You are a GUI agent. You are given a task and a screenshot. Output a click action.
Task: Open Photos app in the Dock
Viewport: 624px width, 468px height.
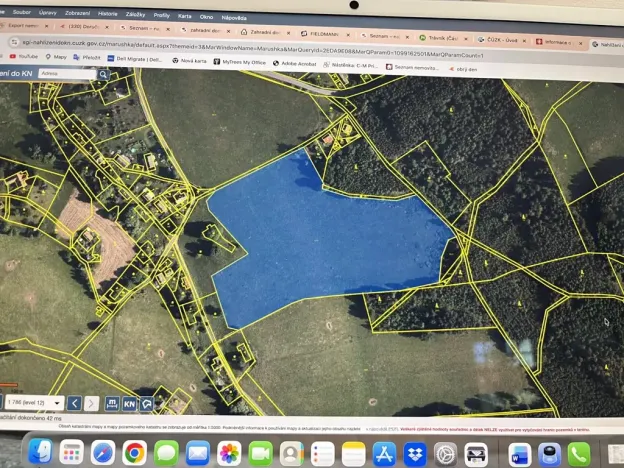[229, 453]
